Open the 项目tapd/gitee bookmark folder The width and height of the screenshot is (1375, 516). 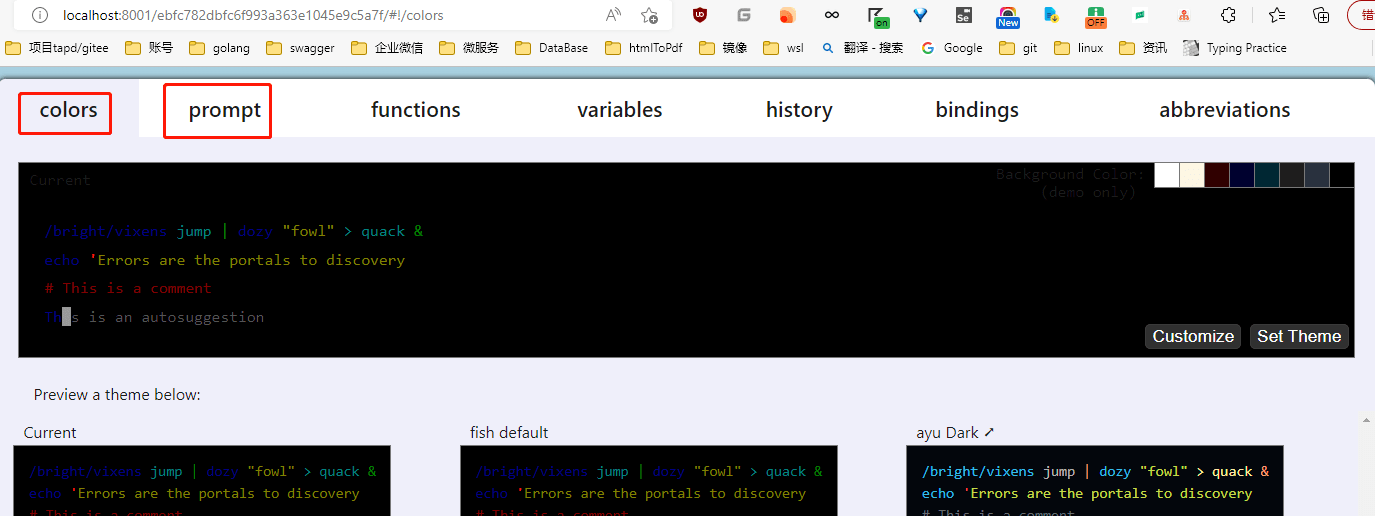point(57,48)
